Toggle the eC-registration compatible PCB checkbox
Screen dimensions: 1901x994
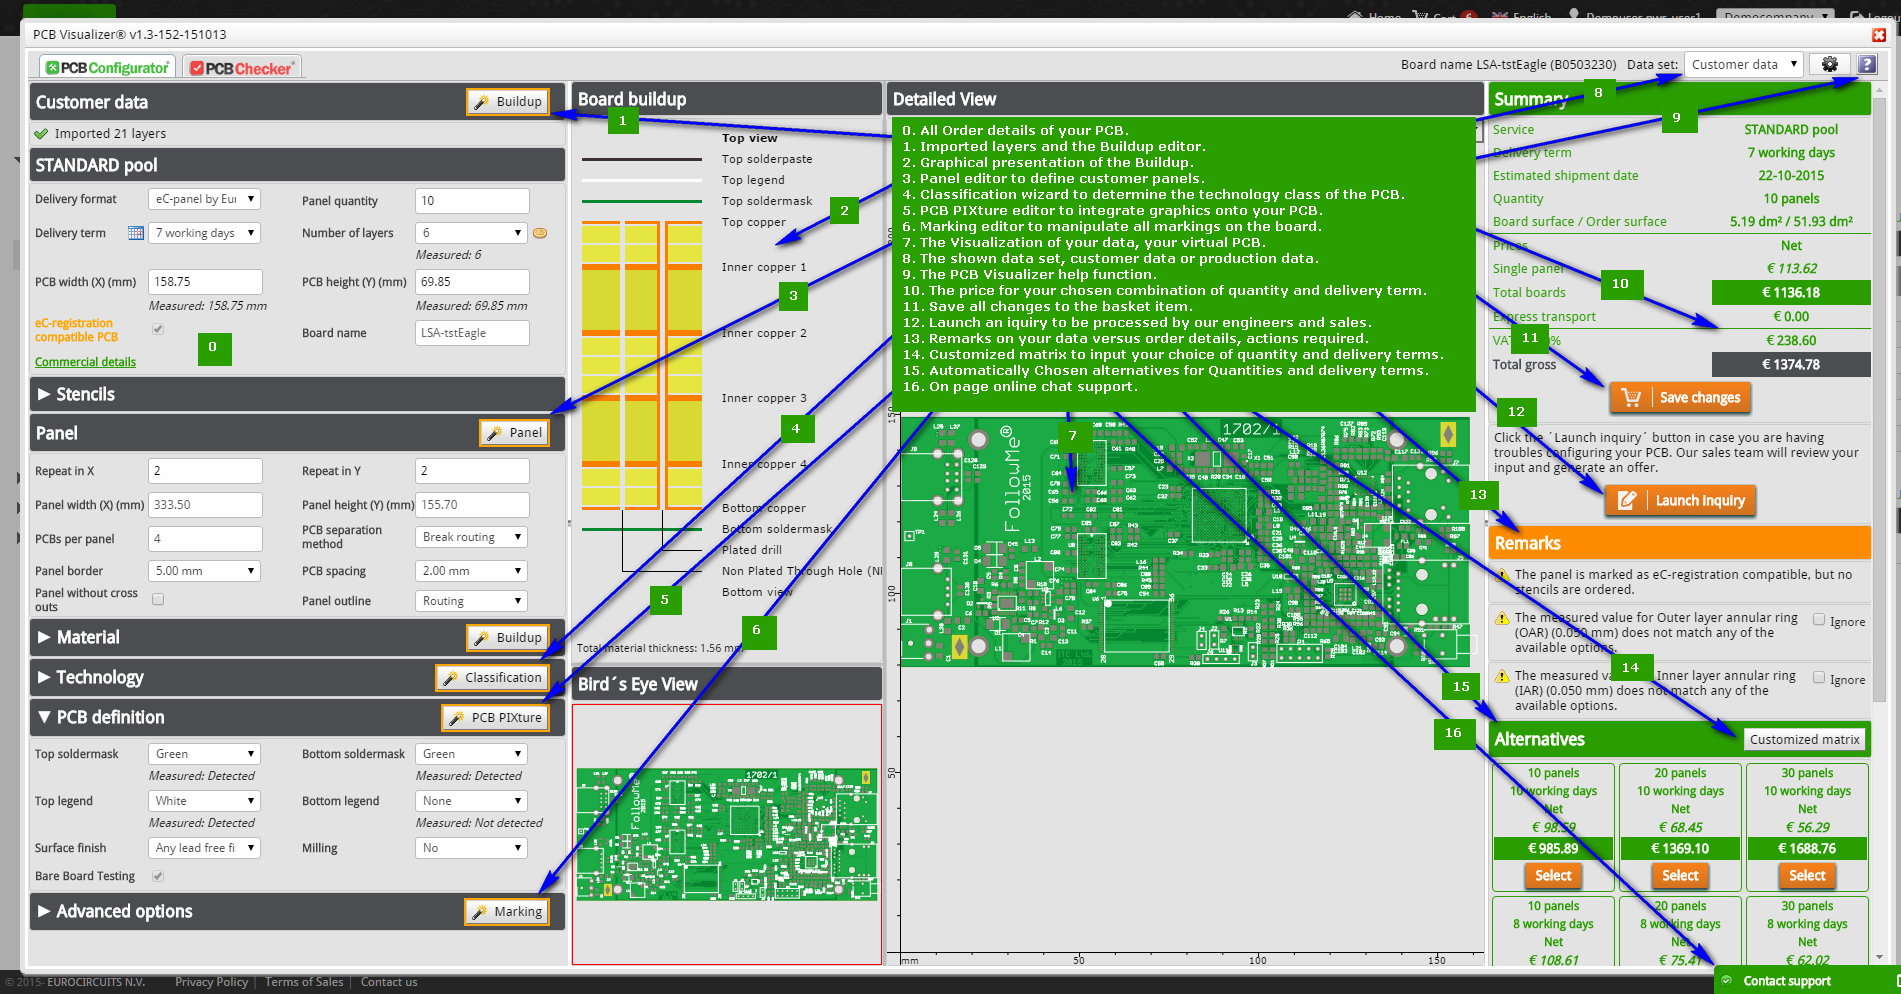157,328
